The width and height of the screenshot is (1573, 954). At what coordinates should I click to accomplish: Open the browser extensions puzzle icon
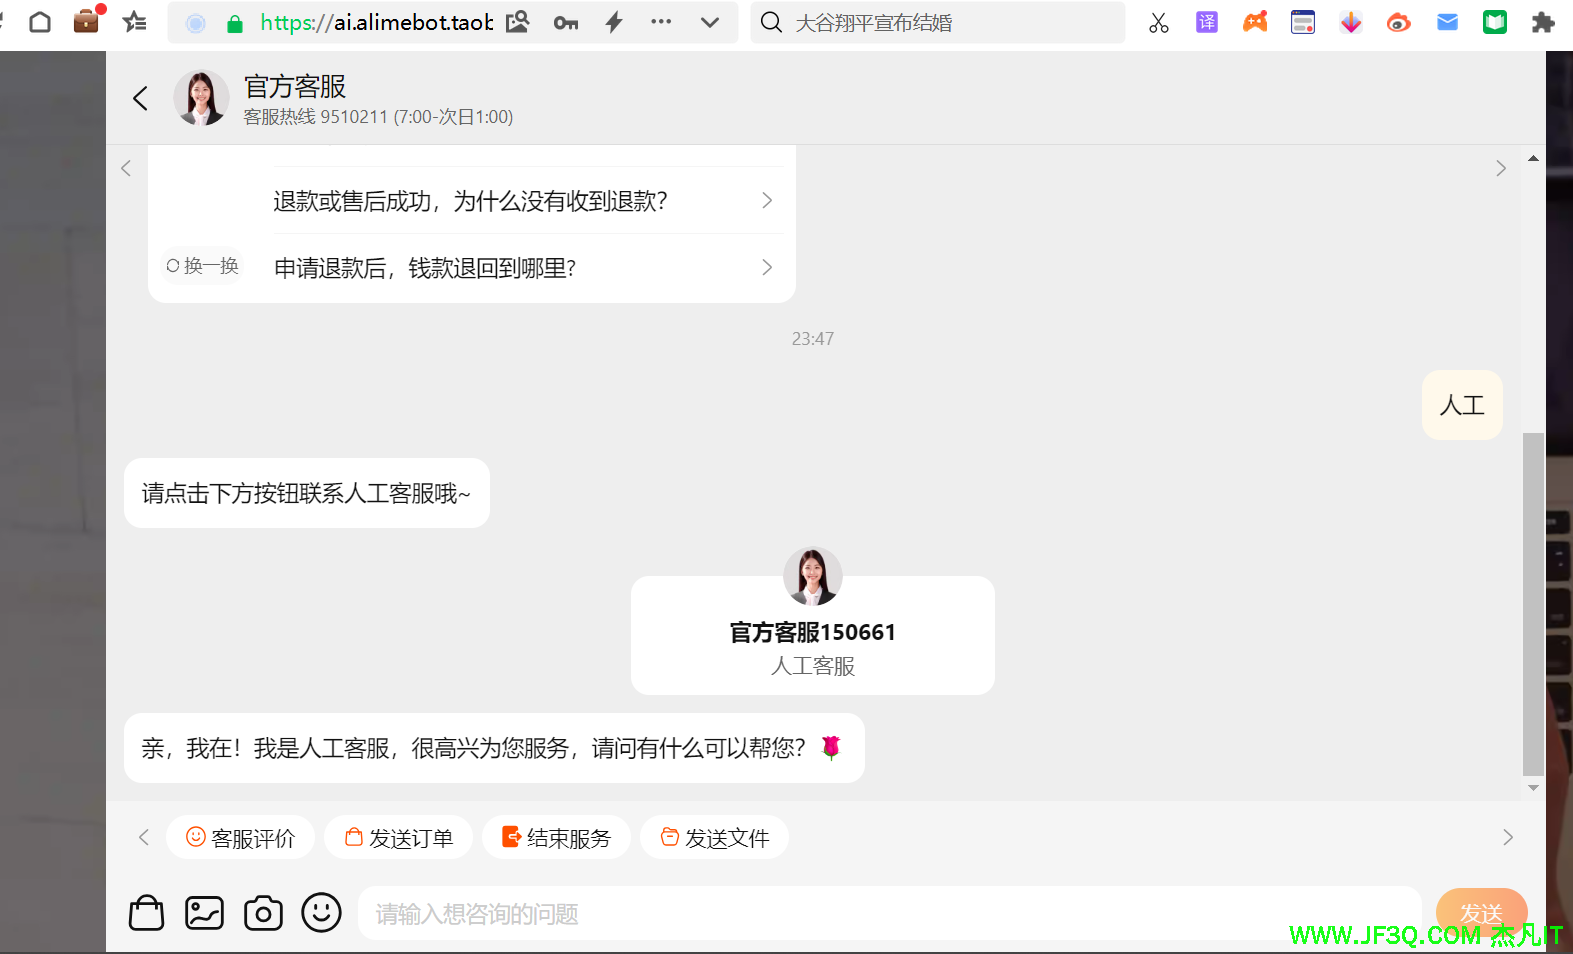tap(1543, 22)
